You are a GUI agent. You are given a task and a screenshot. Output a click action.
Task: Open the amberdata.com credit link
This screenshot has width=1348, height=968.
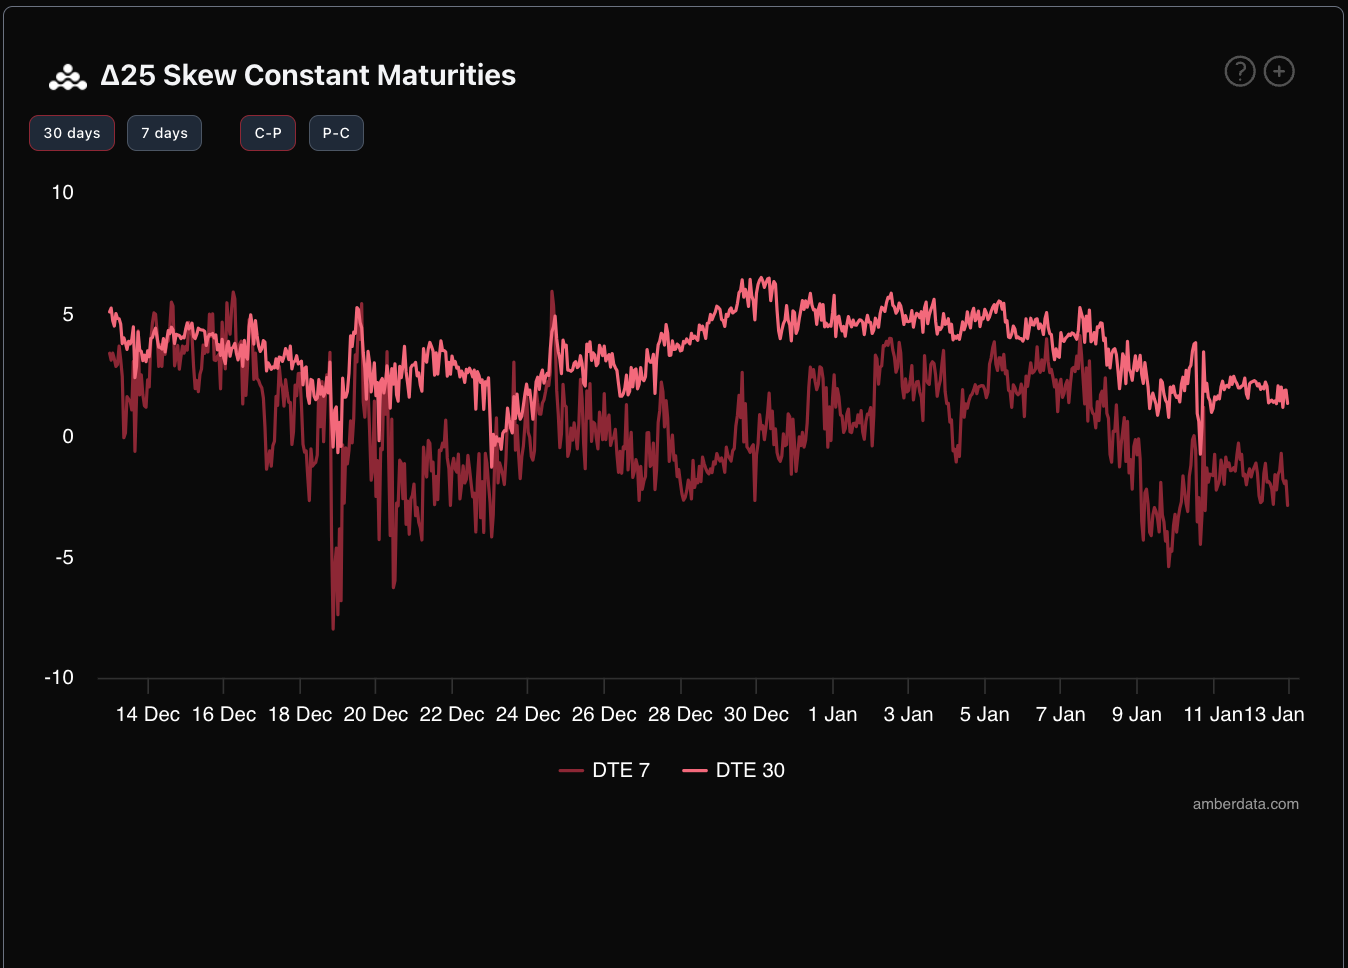coord(1245,804)
